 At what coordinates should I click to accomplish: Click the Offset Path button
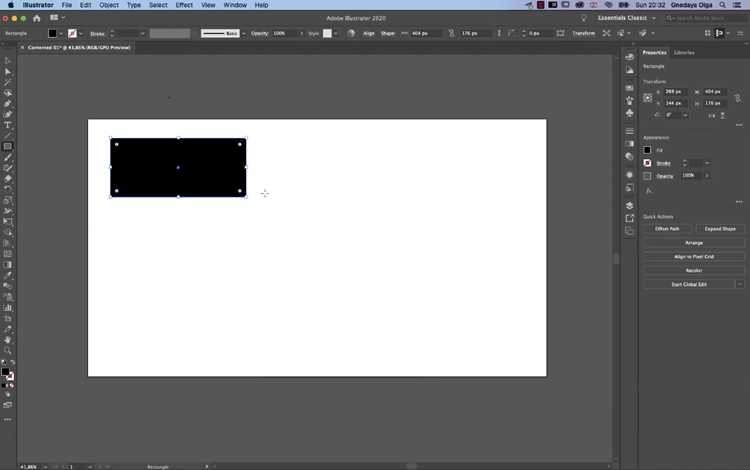667,229
